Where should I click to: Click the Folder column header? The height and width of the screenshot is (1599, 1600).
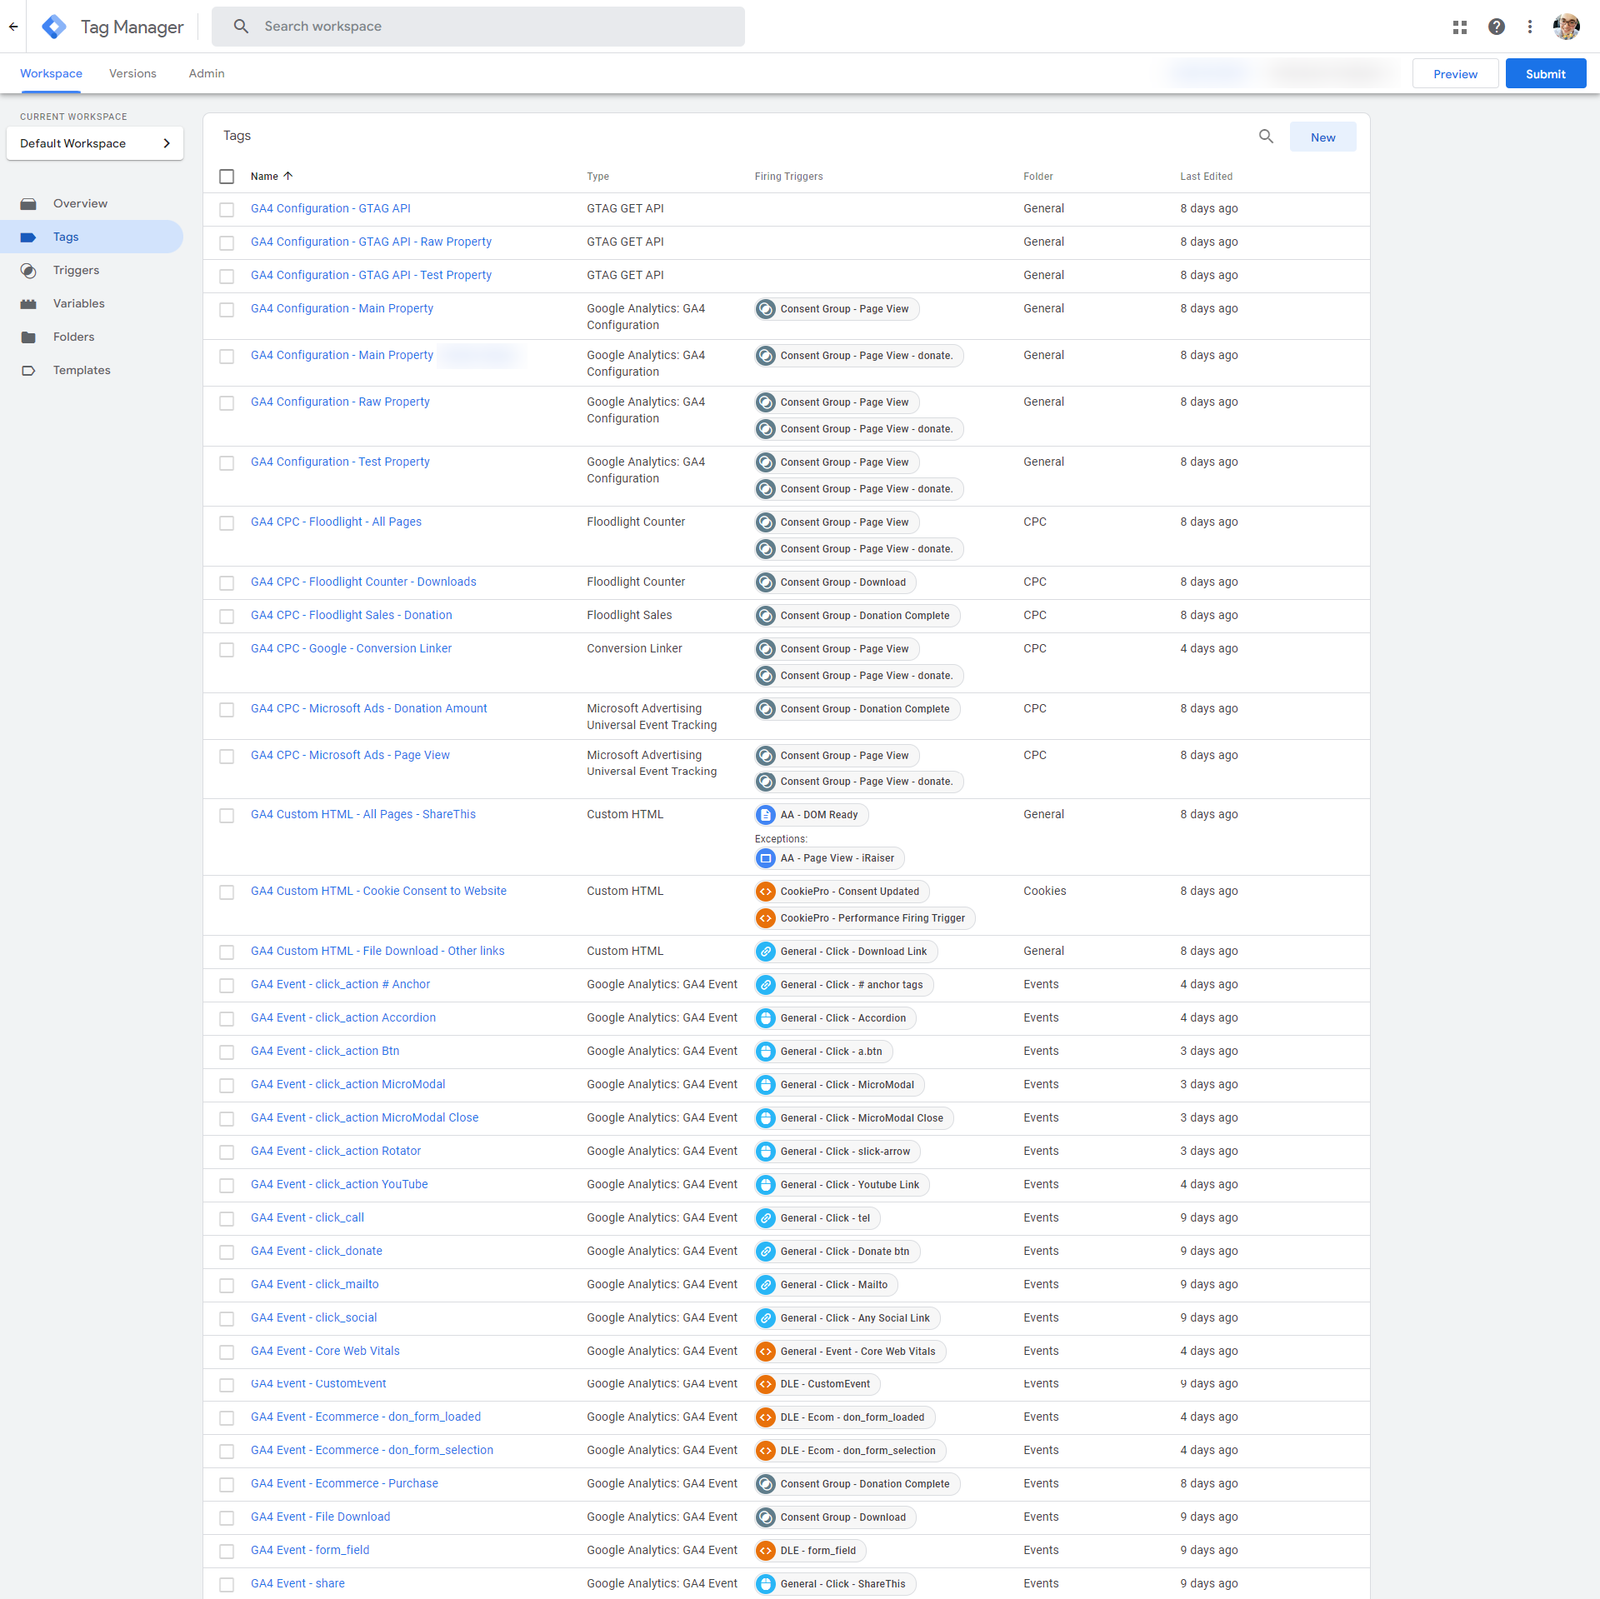point(1038,176)
